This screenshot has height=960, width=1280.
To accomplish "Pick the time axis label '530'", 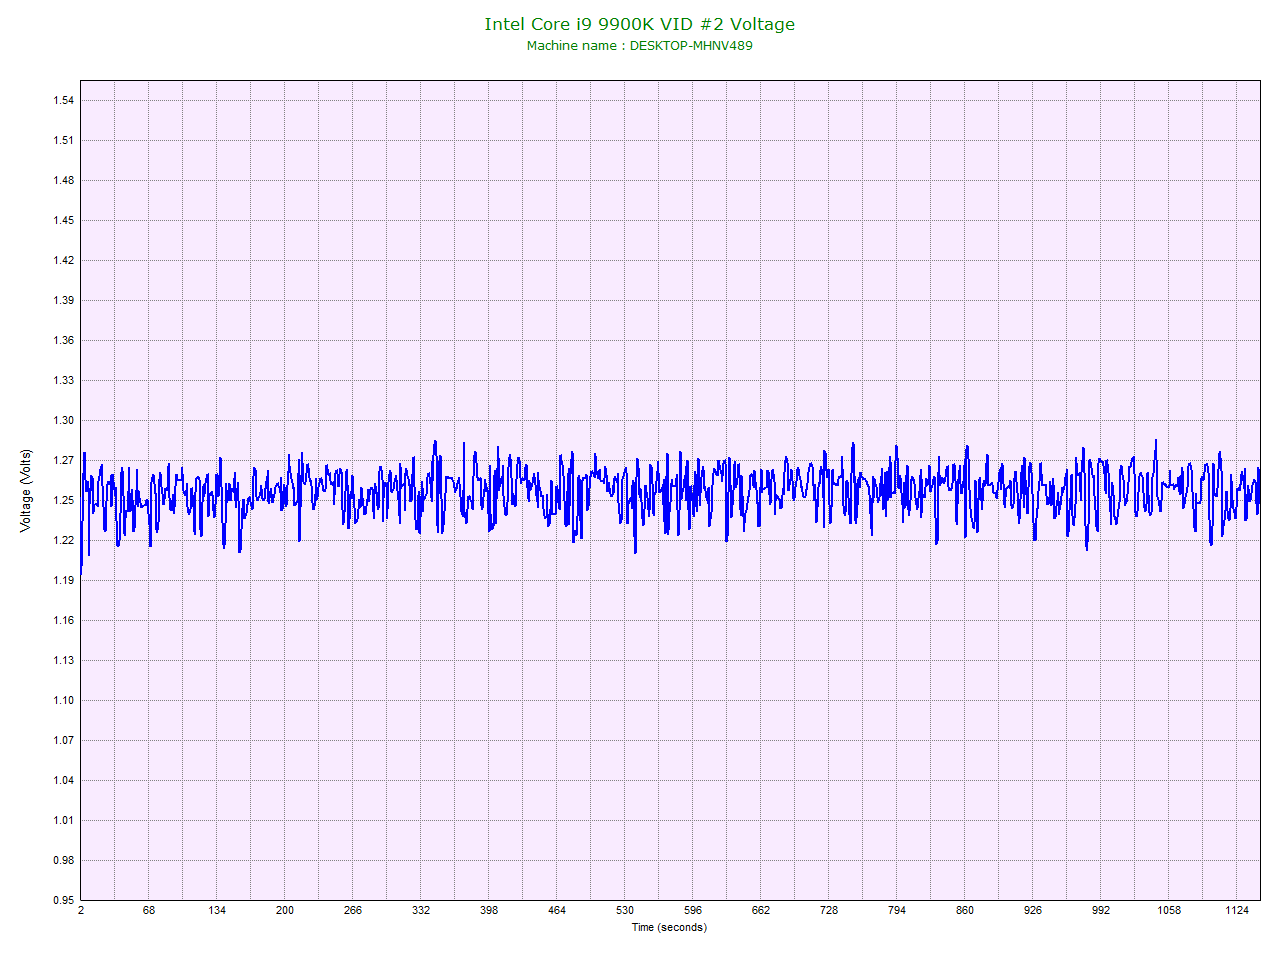I will [x=625, y=910].
